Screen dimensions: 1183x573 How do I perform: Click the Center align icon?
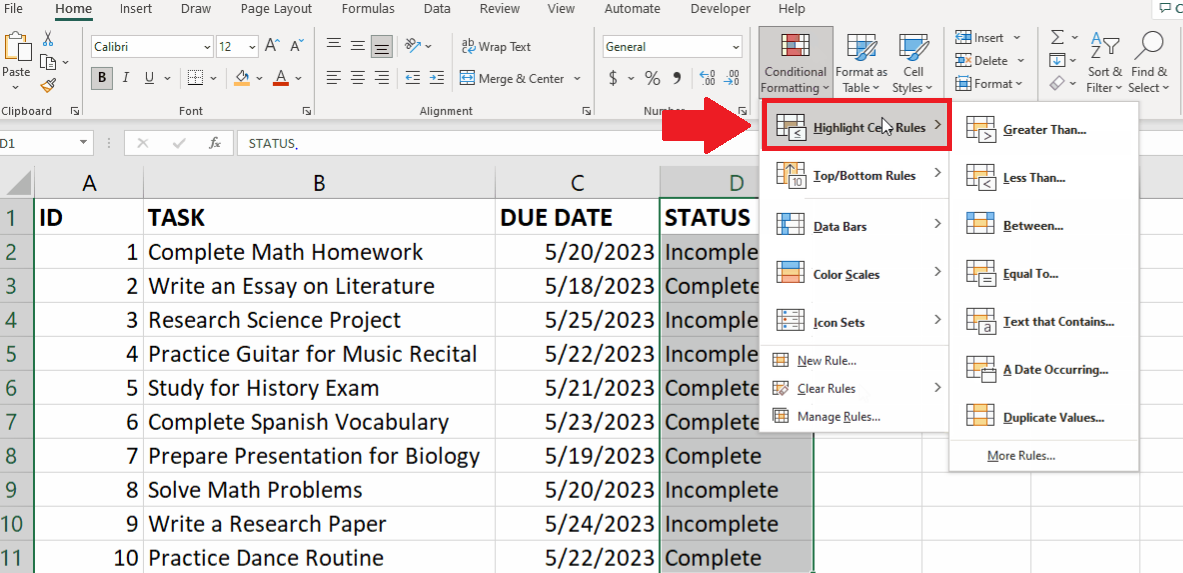pos(358,79)
